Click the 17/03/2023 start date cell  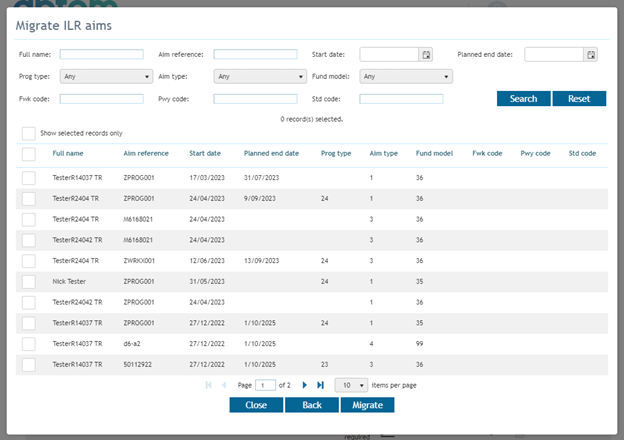click(x=207, y=178)
